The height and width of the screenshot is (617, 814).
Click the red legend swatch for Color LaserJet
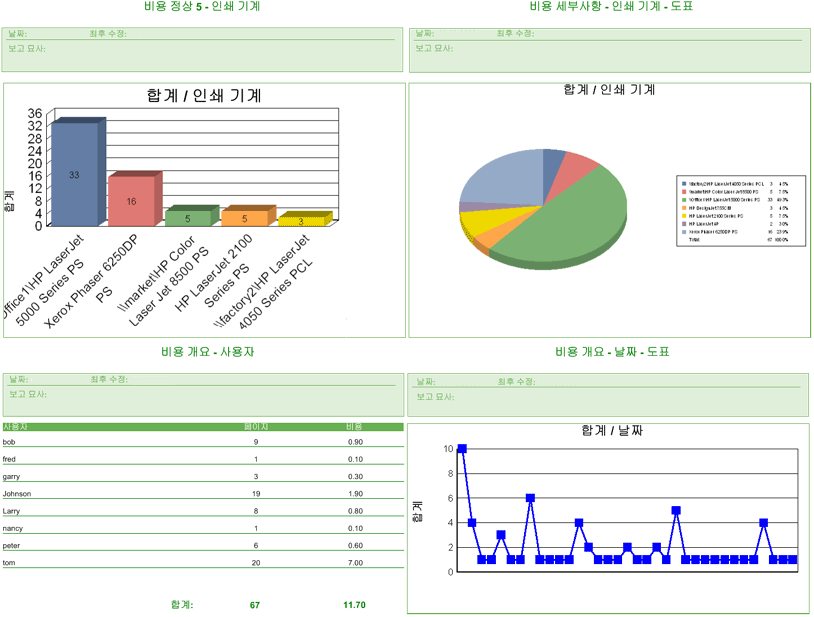[684, 192]
